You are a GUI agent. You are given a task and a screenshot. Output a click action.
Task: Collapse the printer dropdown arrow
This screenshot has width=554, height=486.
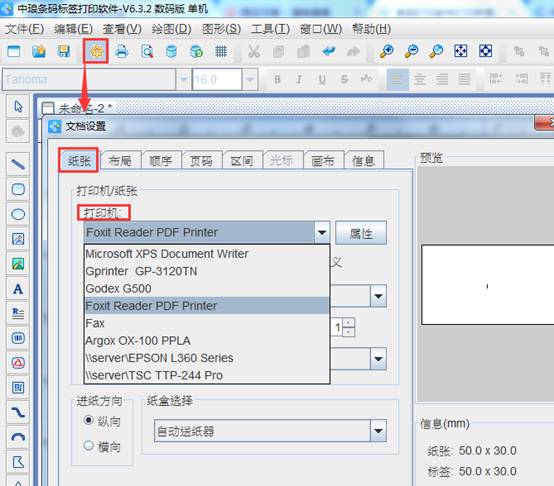[x=322, y=232]
